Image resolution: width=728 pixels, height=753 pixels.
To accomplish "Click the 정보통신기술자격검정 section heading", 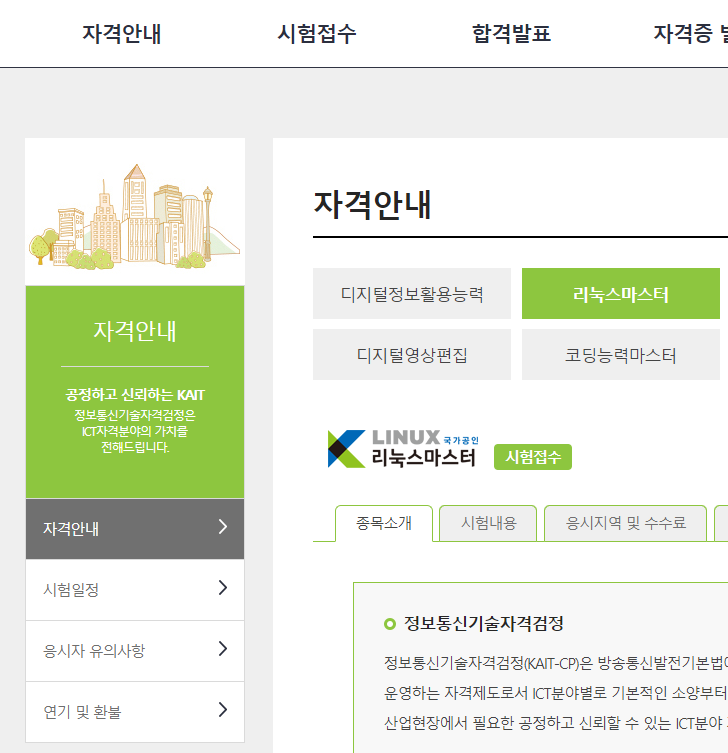I will [484, 623].
